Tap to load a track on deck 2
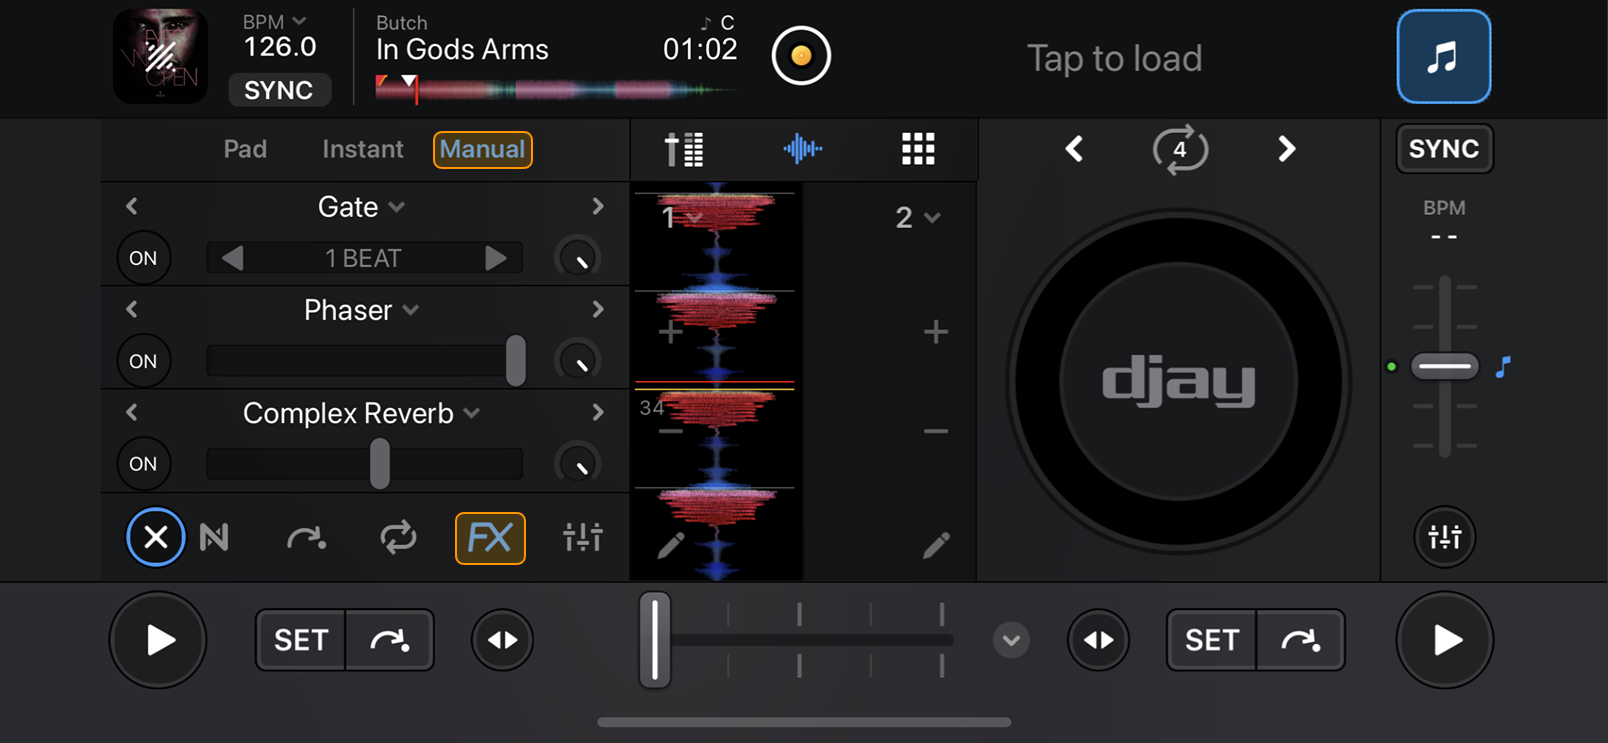This screenshot has width=1608, height=743. tap(1114, 58)
